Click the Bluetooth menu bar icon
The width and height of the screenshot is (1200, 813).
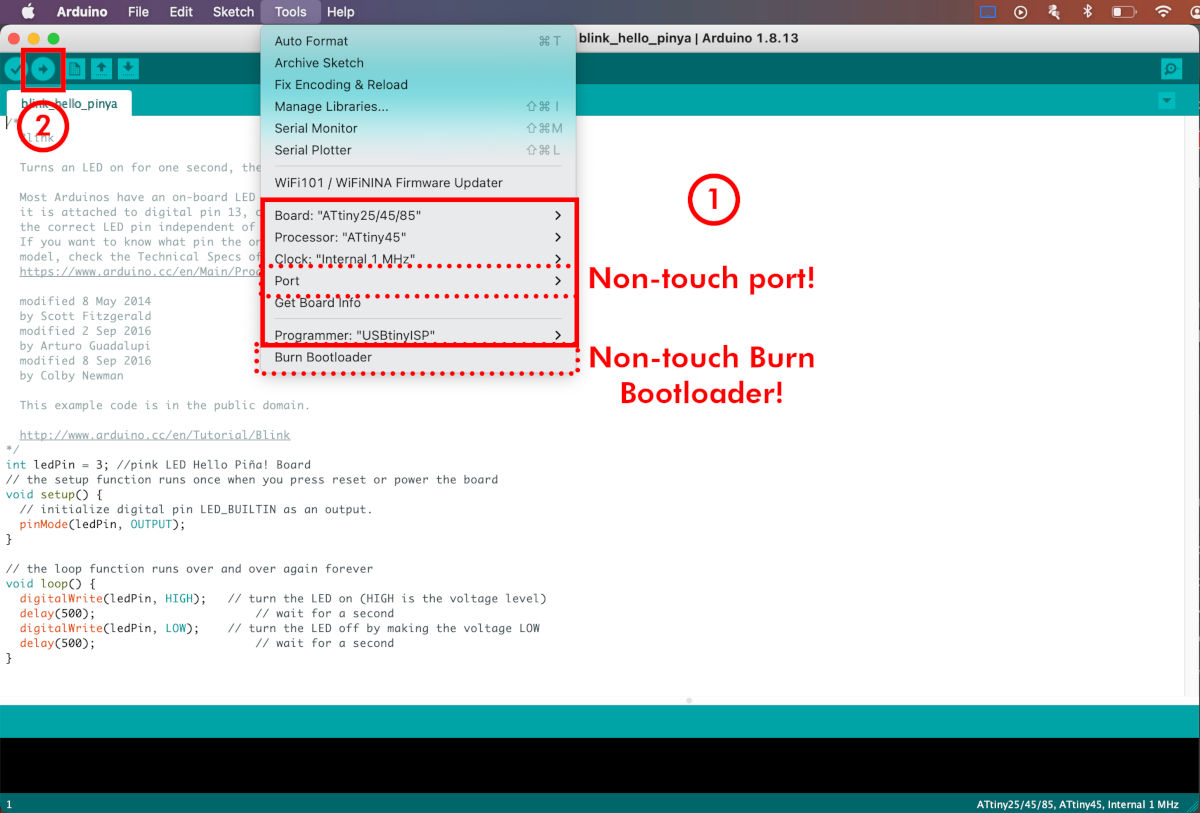click(x=1087, y=12)
